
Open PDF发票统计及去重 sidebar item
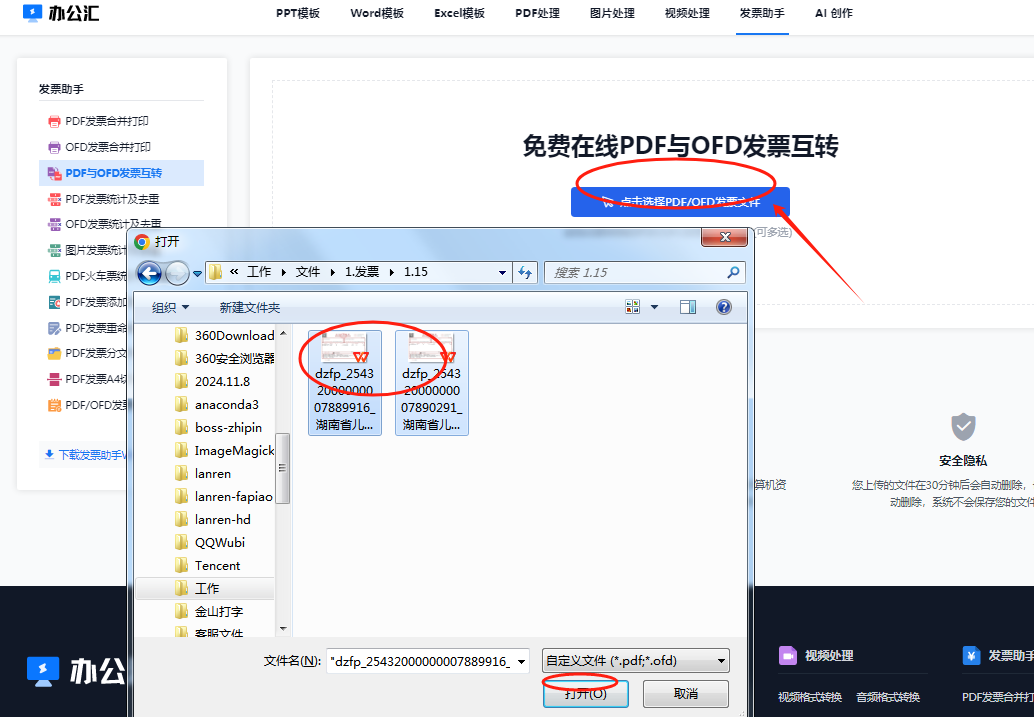click(x=112, y=199)
